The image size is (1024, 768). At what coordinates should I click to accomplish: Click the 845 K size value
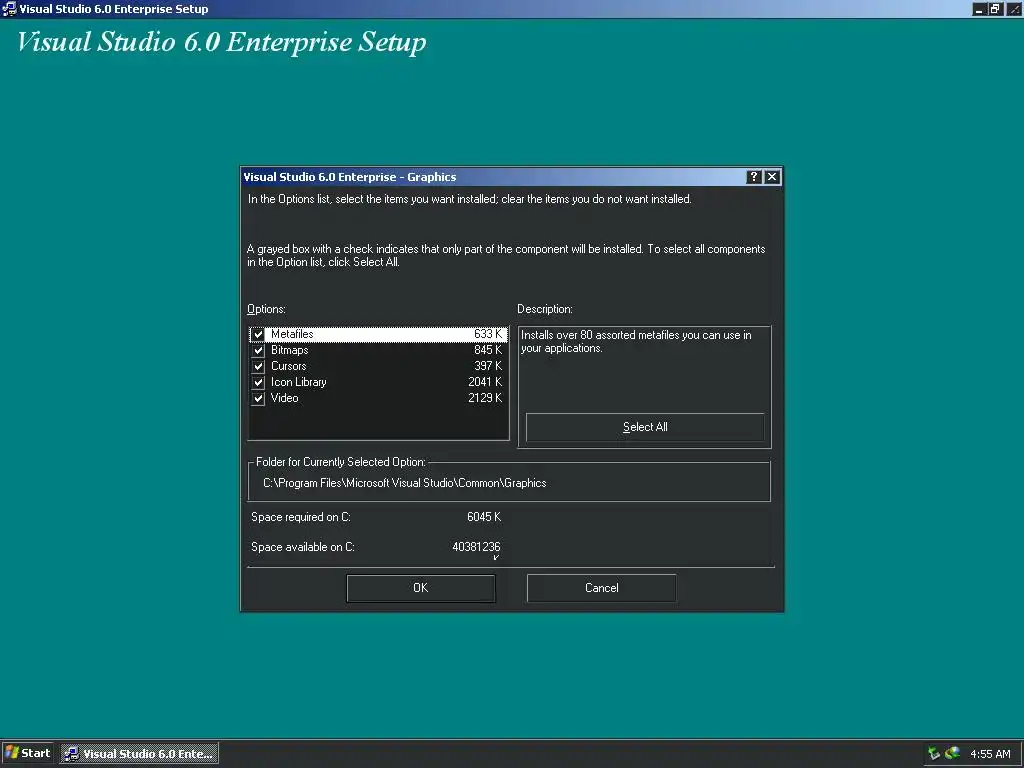click(x=488, y=350)
